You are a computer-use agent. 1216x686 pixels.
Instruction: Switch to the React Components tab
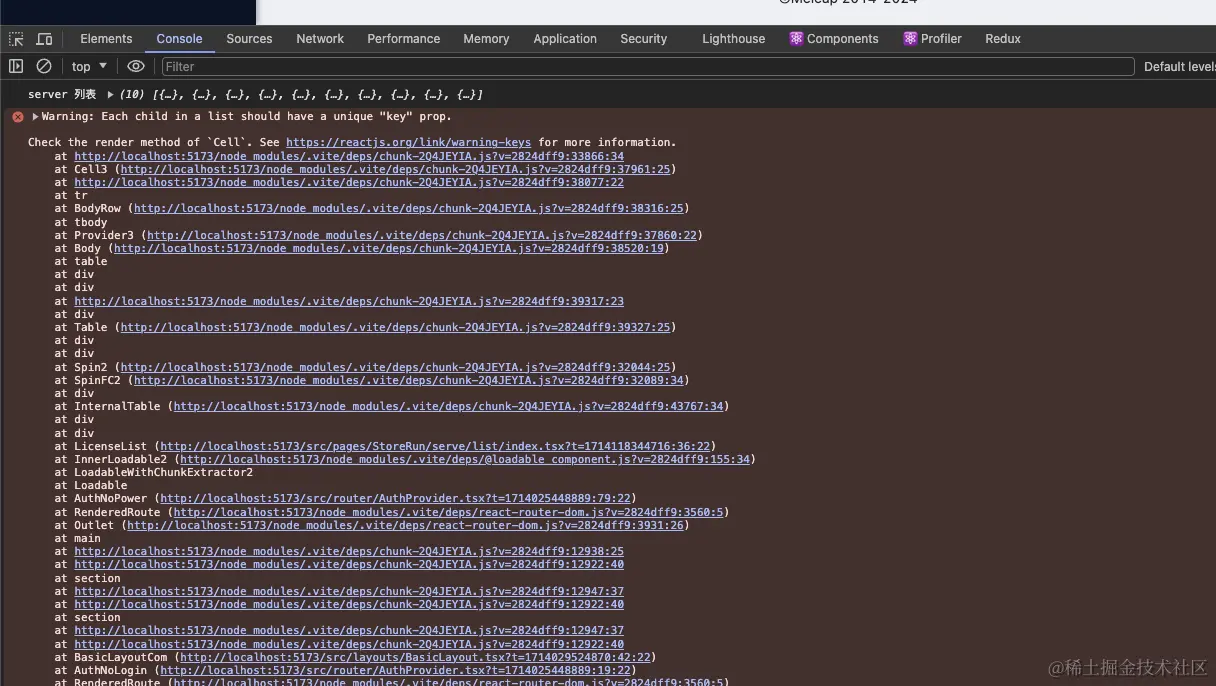click(834, 39)
